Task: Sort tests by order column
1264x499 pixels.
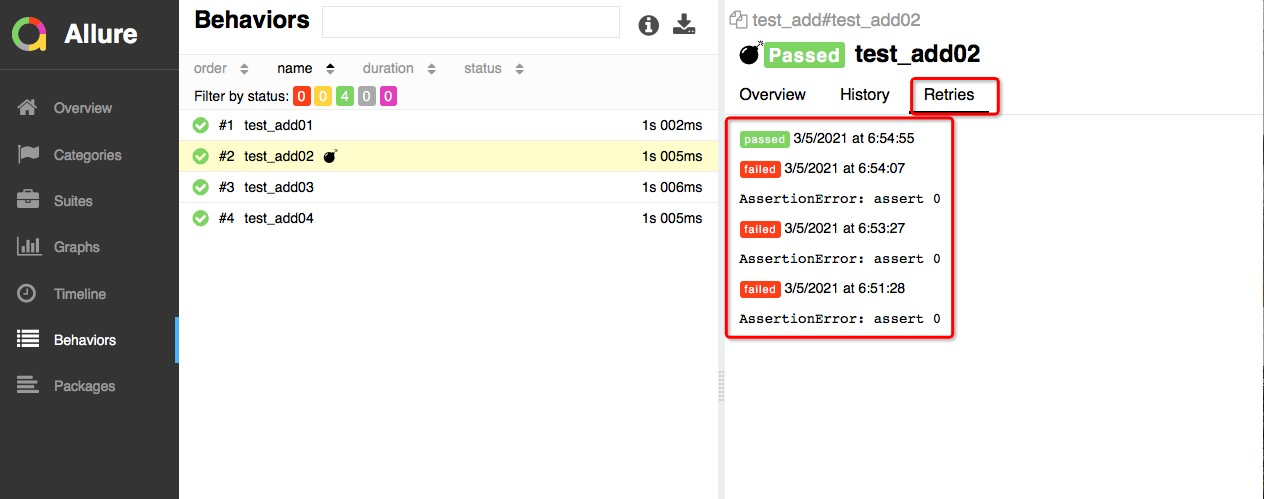Action: [221, 69]
